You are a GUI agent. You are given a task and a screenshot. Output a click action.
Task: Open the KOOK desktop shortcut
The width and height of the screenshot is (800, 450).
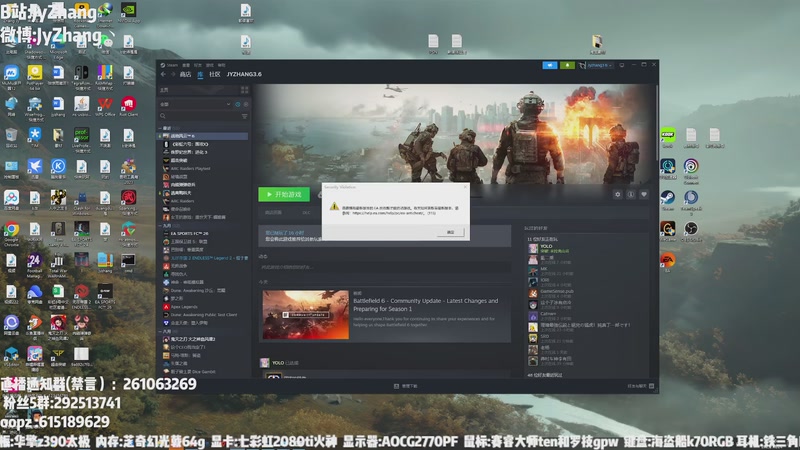(667, 138)
